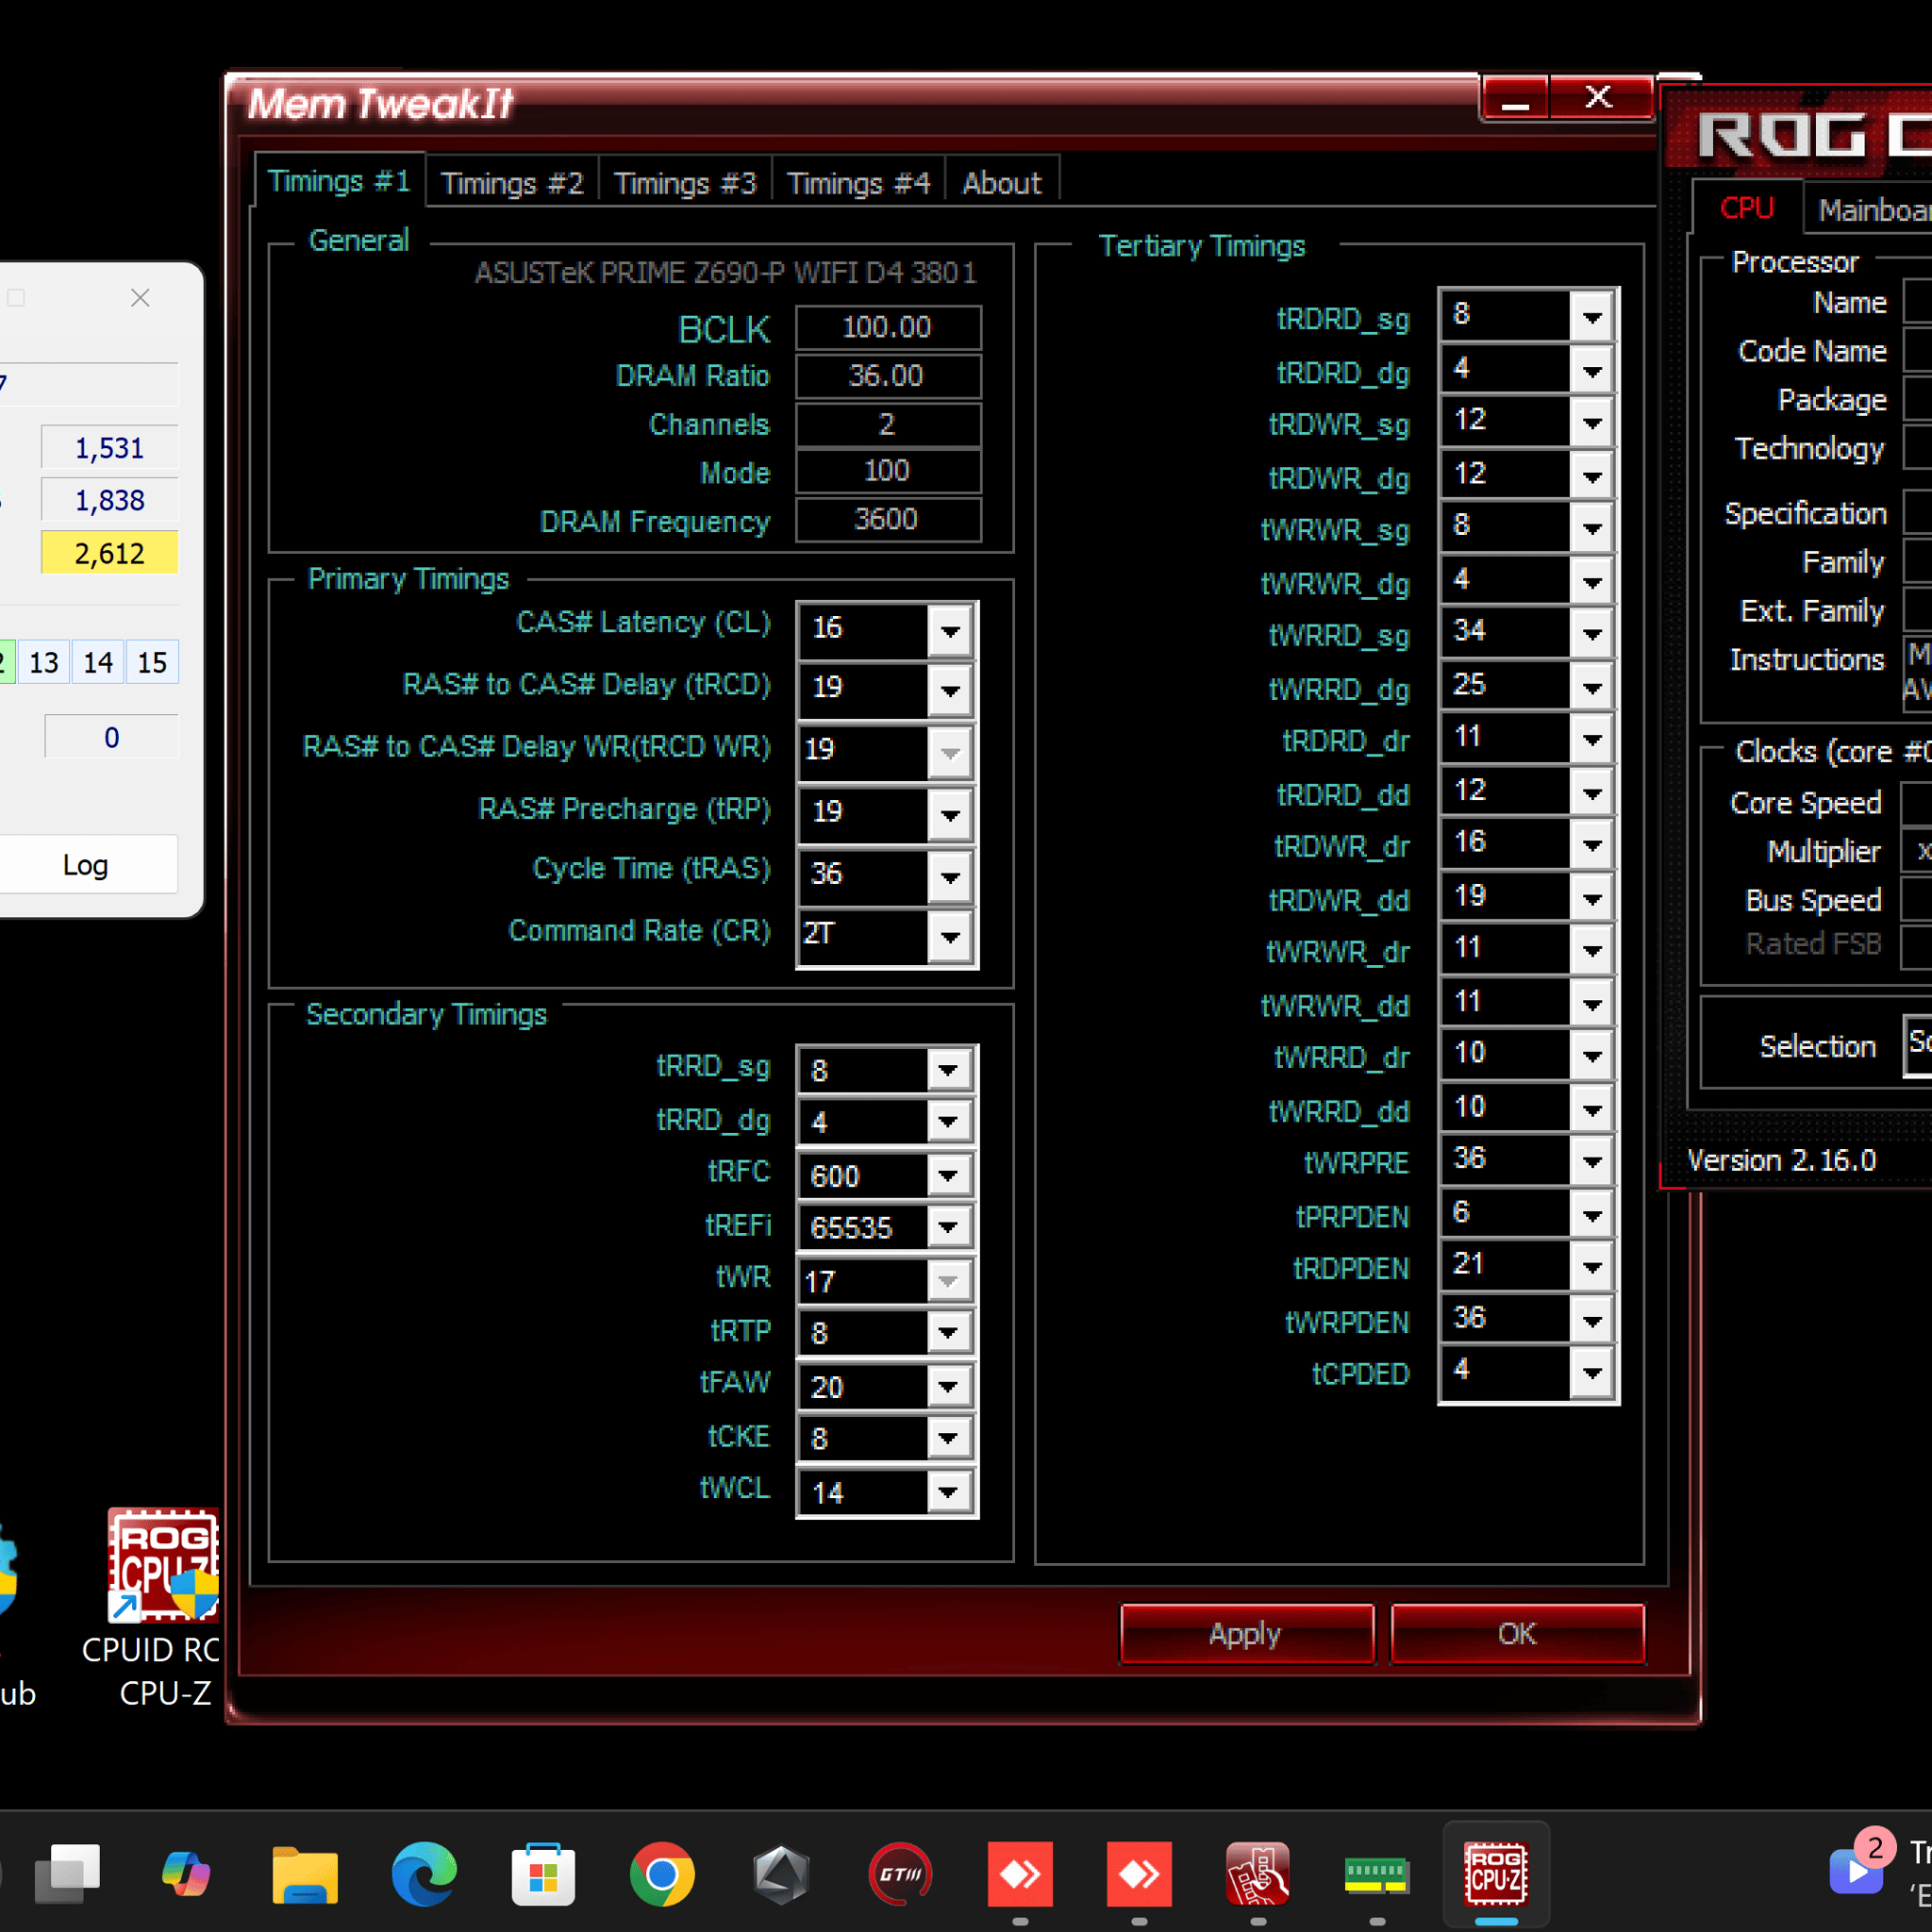Viewport: 1932px width, 1932px height.
Task: Open the tRFC value dropdown
Action: coord(948,1175)
